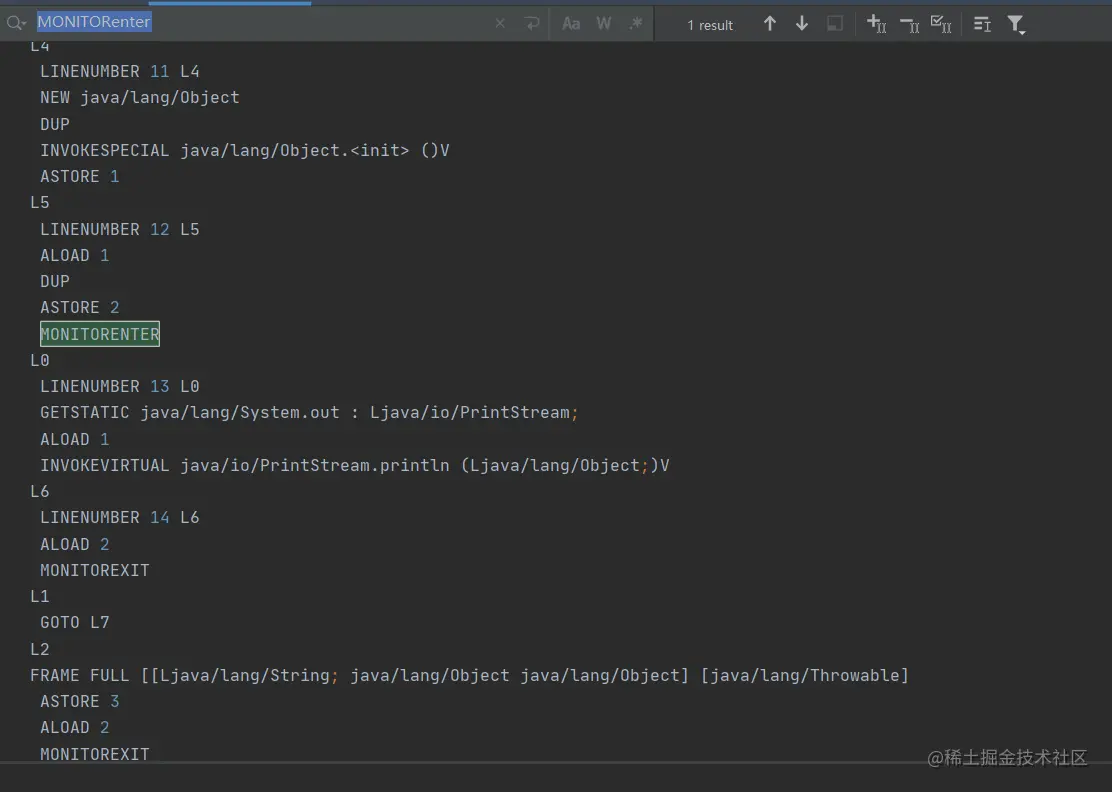Click 'ALOAD 2' below LINENUMBER 14
The width and height of the screenshot is (1112, 792).
74,544
